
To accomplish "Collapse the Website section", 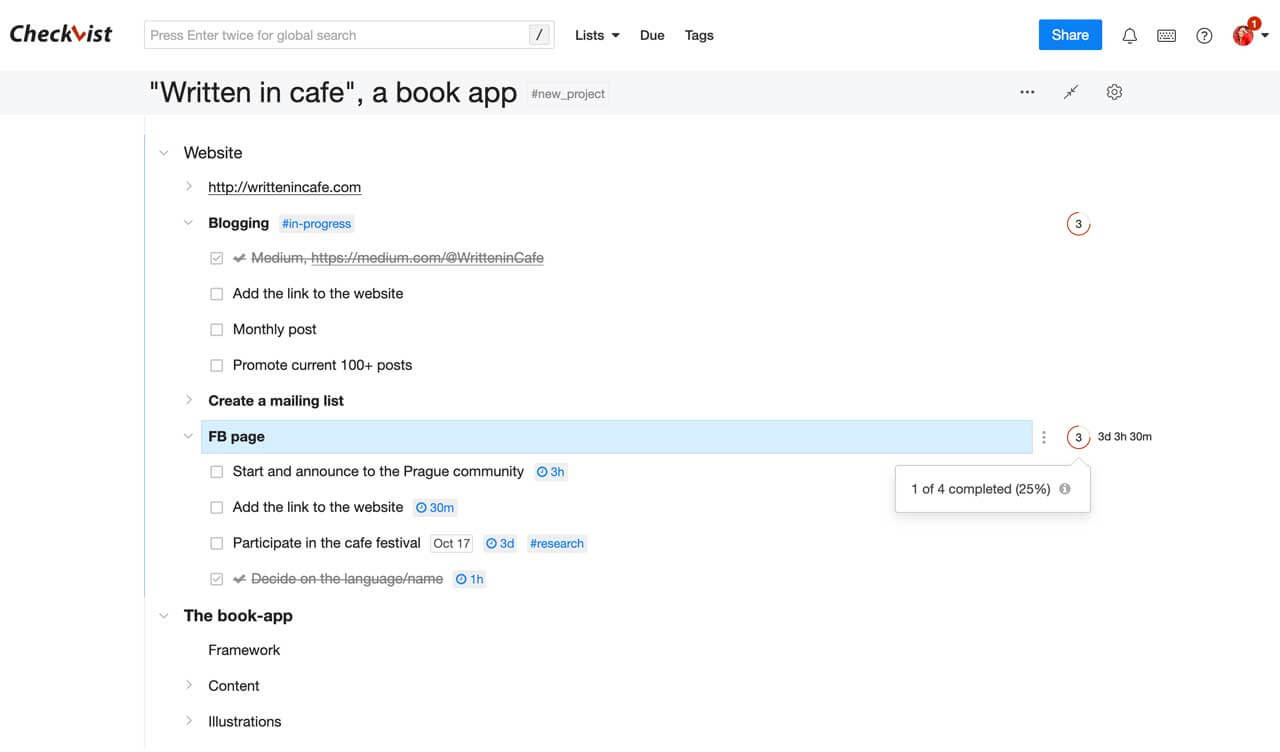I will [164, 153].
